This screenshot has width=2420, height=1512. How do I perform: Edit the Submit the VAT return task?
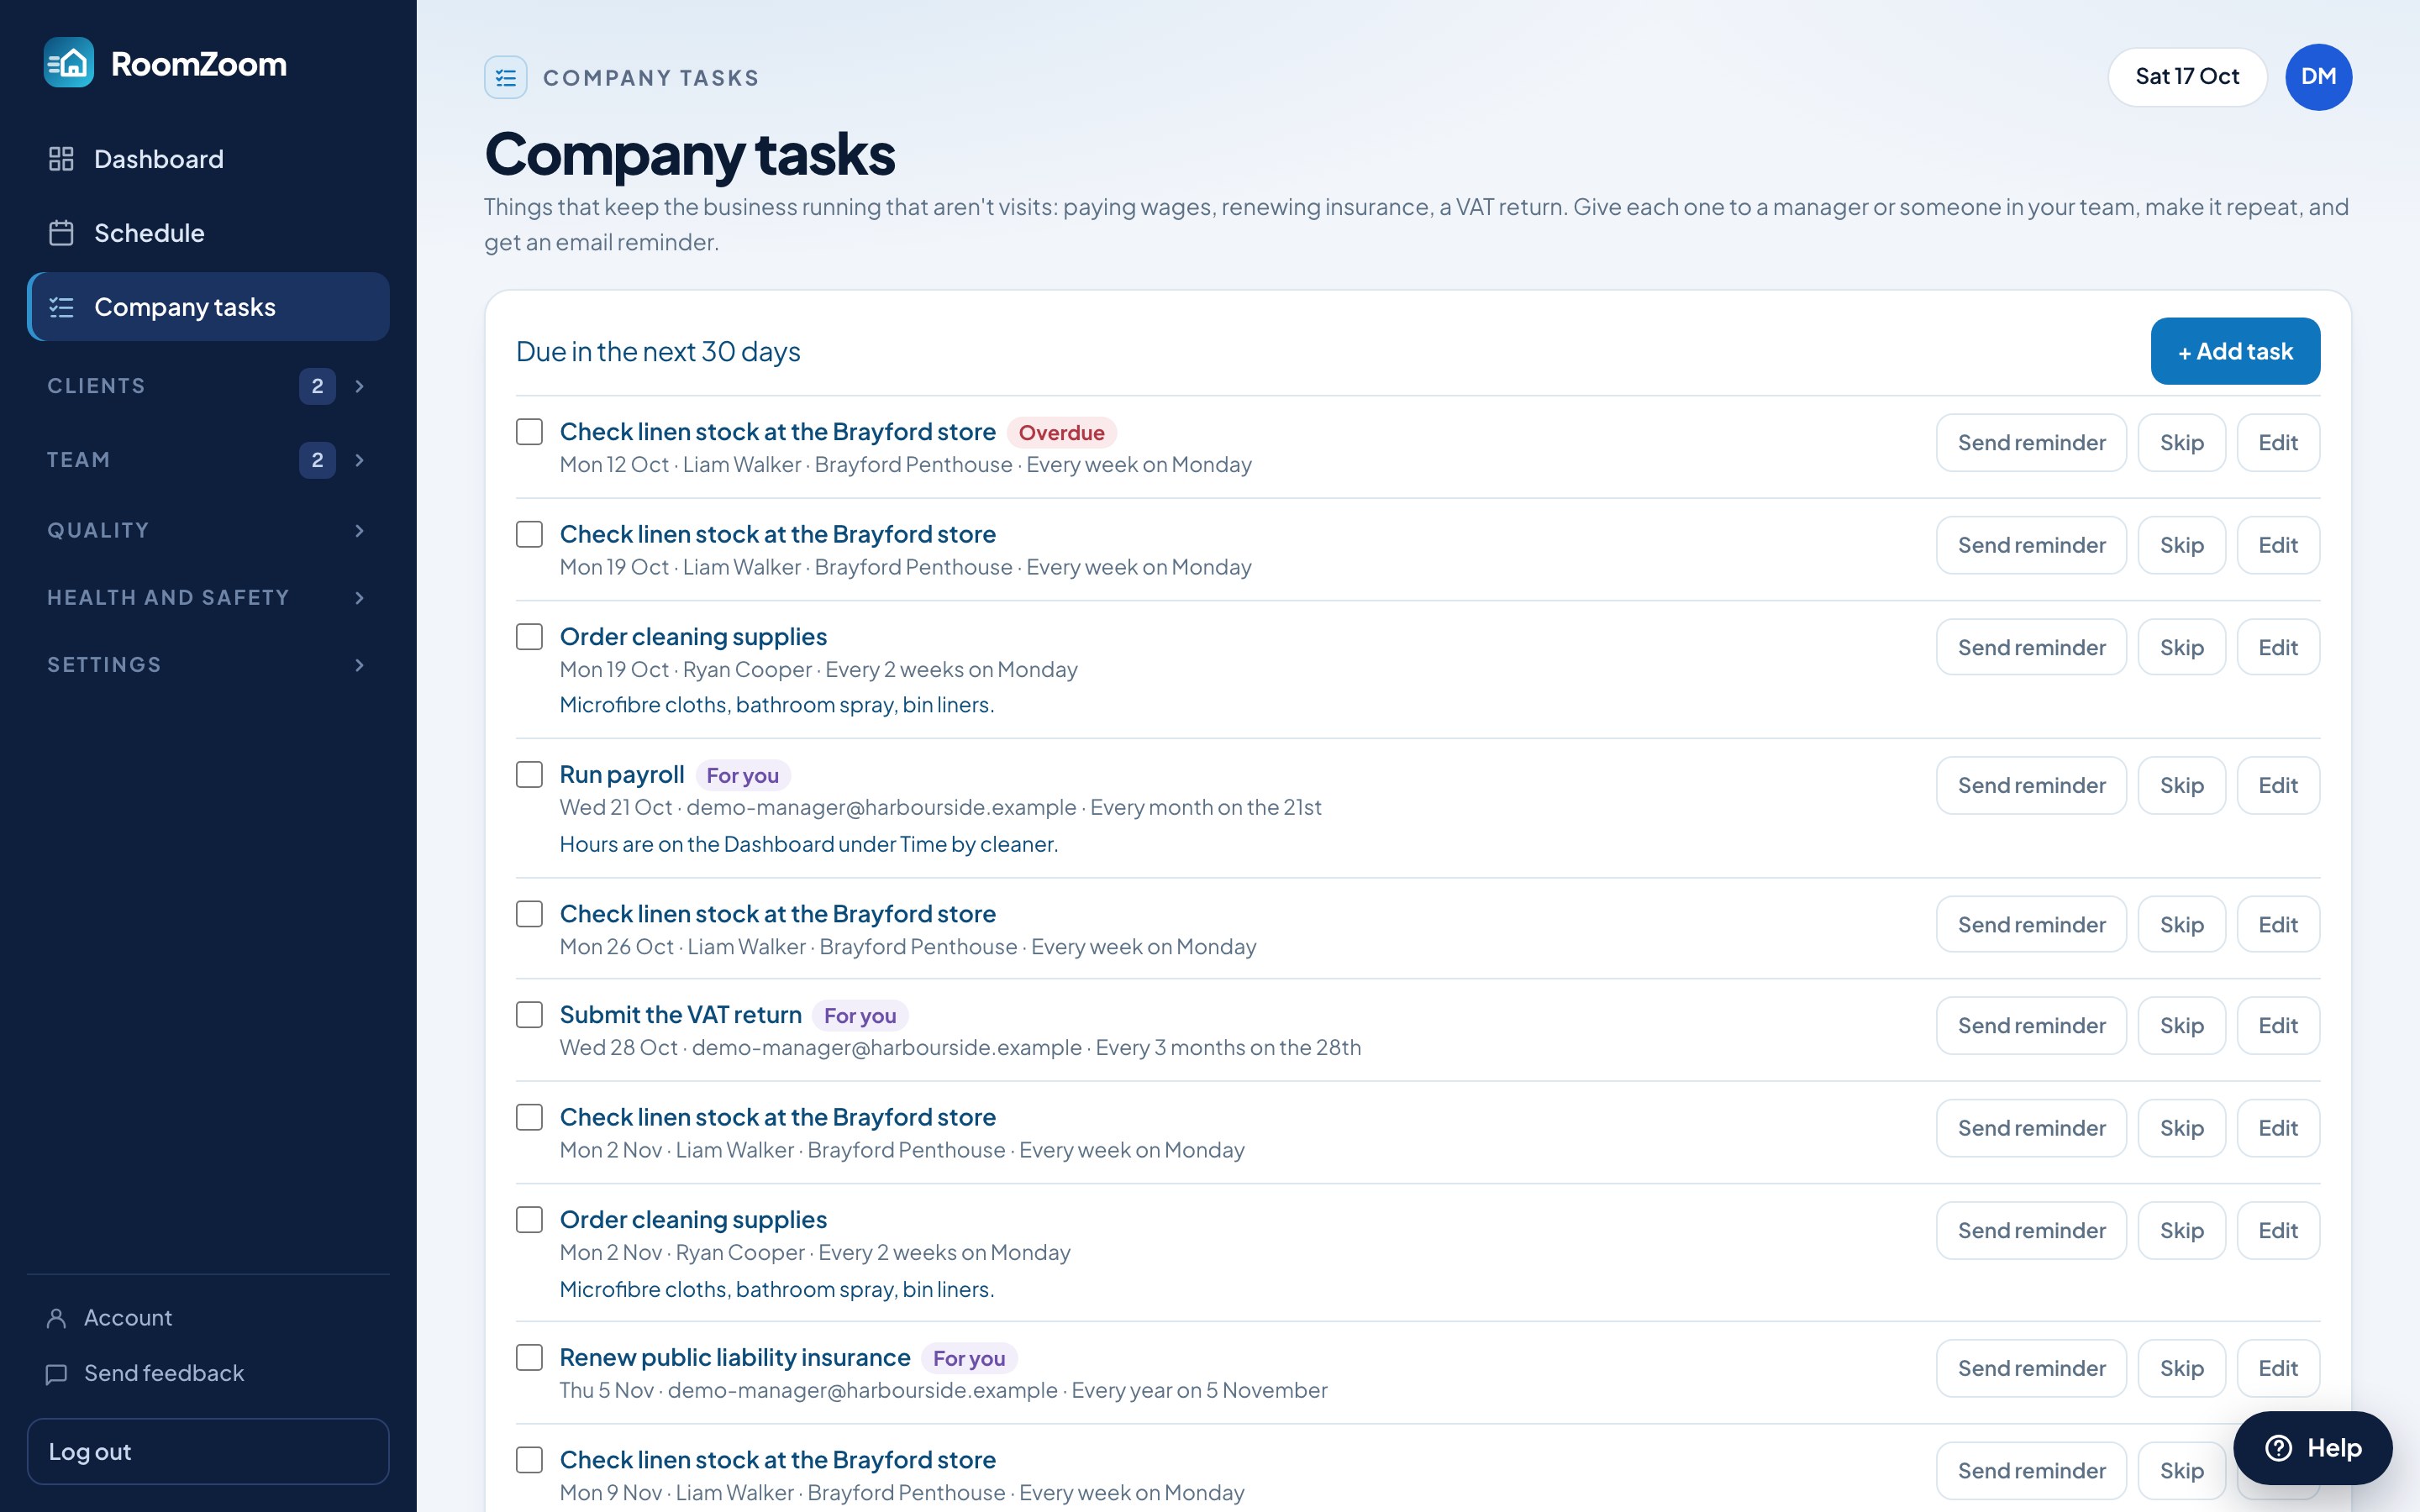2278,1026
